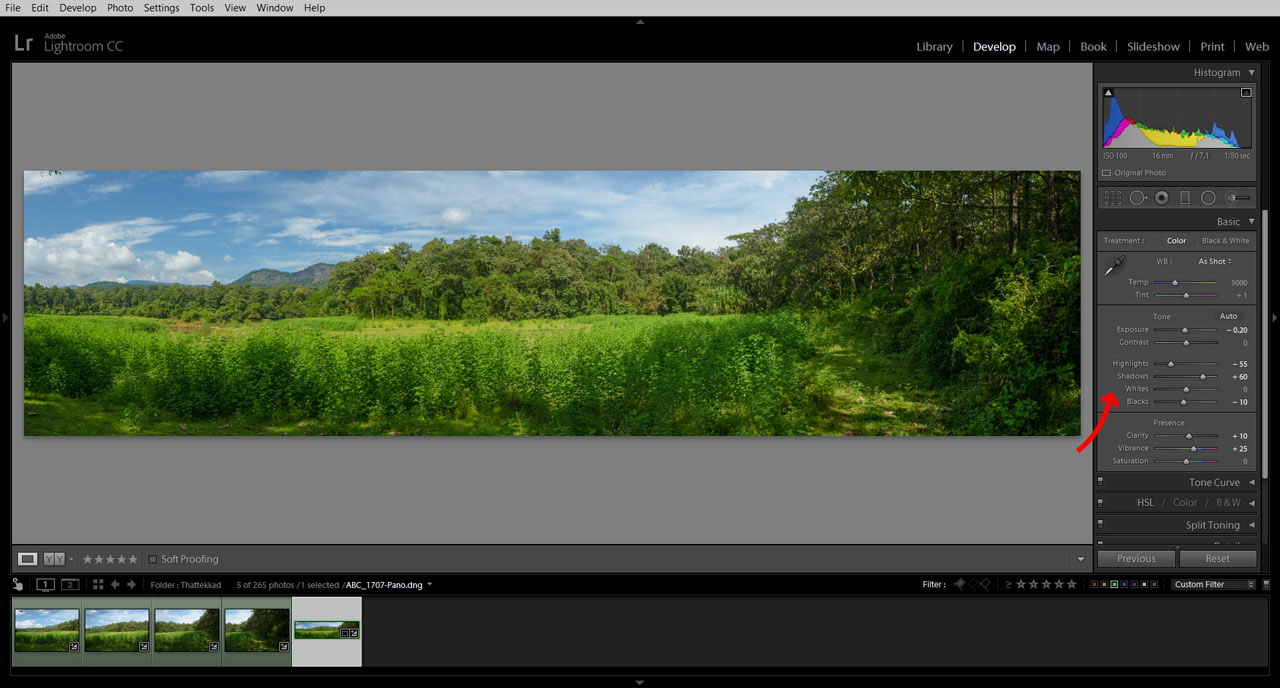
Task: Select the Graduated Filter tool
Action: pos(1185,198)
